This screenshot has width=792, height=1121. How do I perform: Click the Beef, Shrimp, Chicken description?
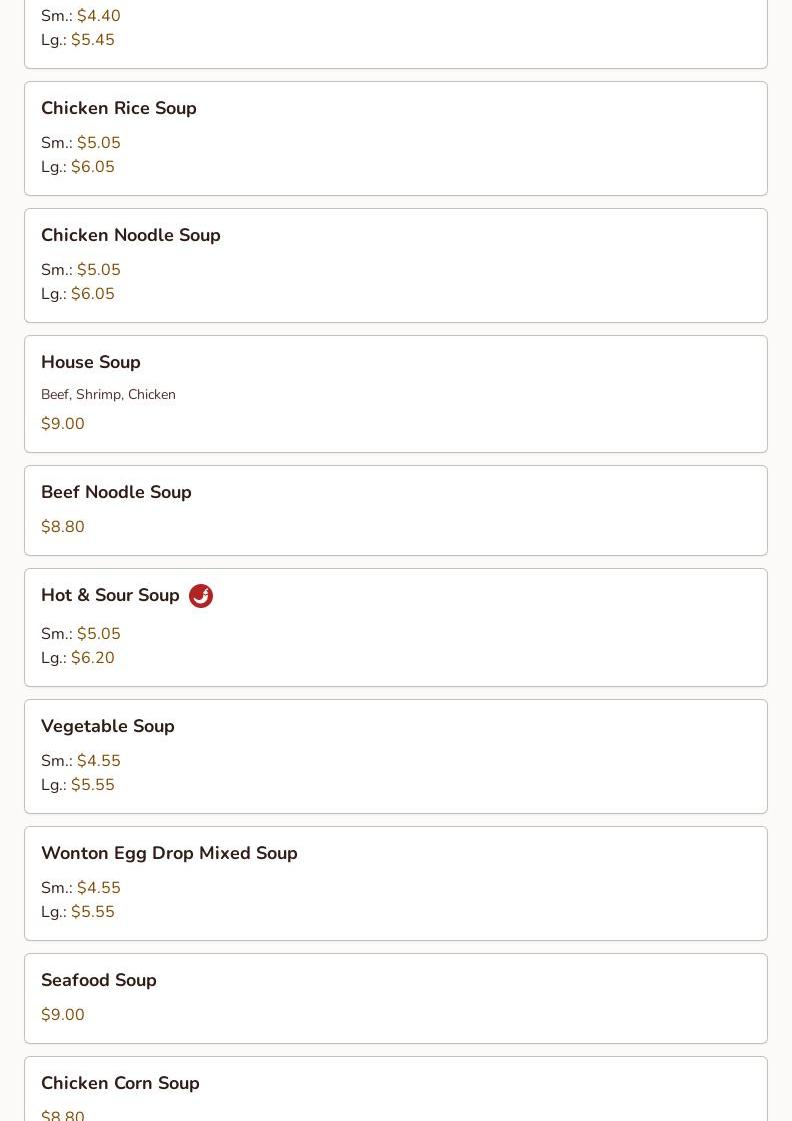(108, 395)
